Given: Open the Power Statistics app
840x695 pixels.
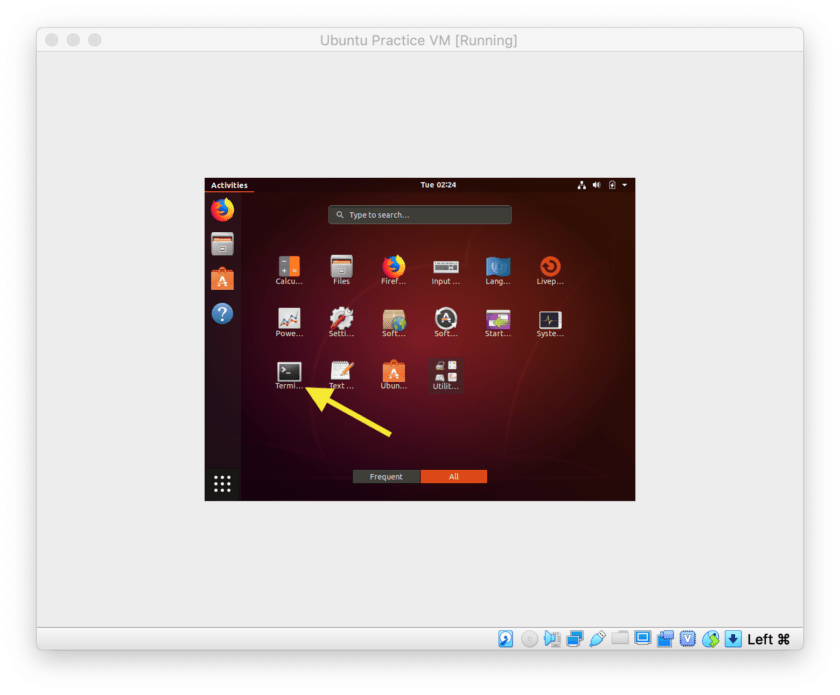Looking at the screenshot, I should 289,323.
